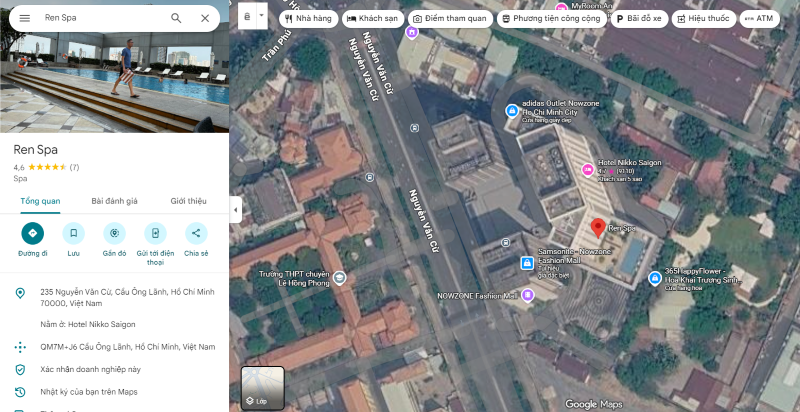Filter by Khách sạn hotels chip
Viewport: 800px width, 412px height.
click(x=373, y=19)
